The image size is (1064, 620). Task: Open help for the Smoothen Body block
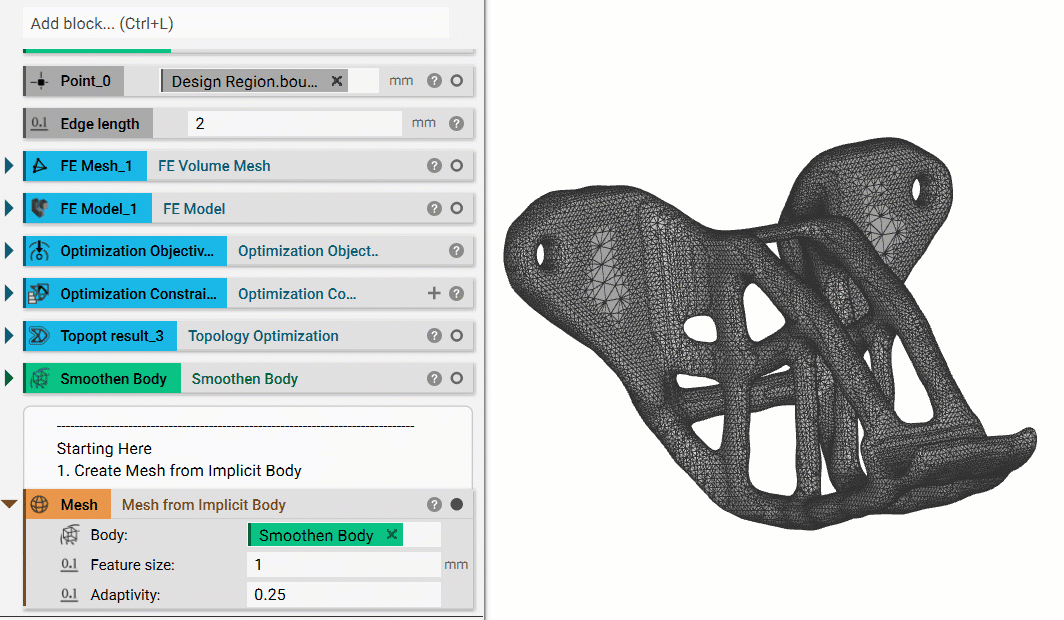[x=434, y=378]
